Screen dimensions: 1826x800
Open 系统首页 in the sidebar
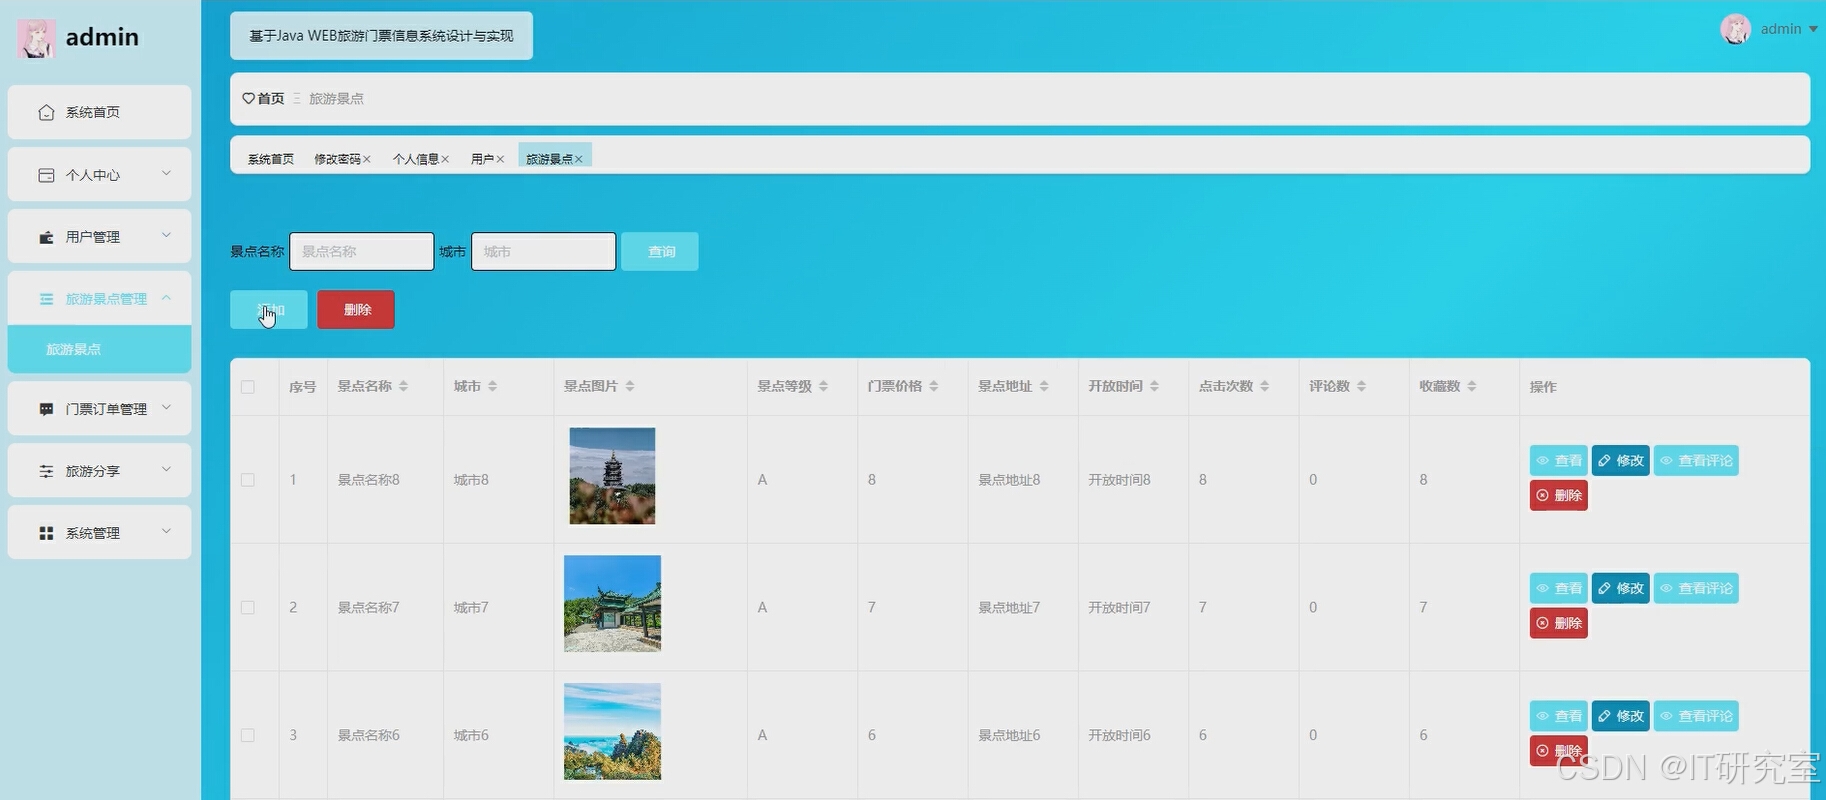[99, 112]
